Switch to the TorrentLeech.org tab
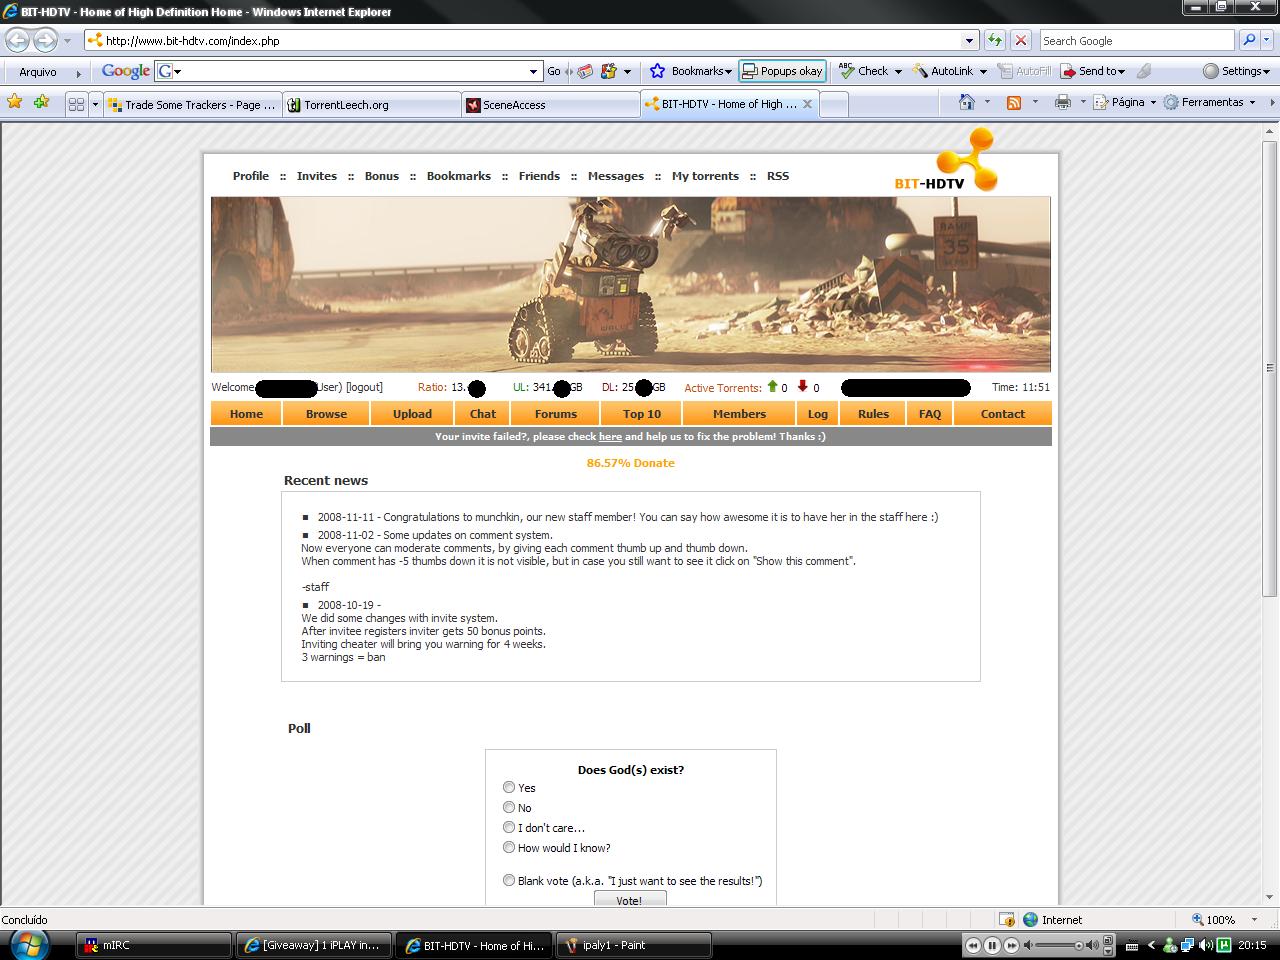Screen dimensions: 1280x960 tap(371, 104)
